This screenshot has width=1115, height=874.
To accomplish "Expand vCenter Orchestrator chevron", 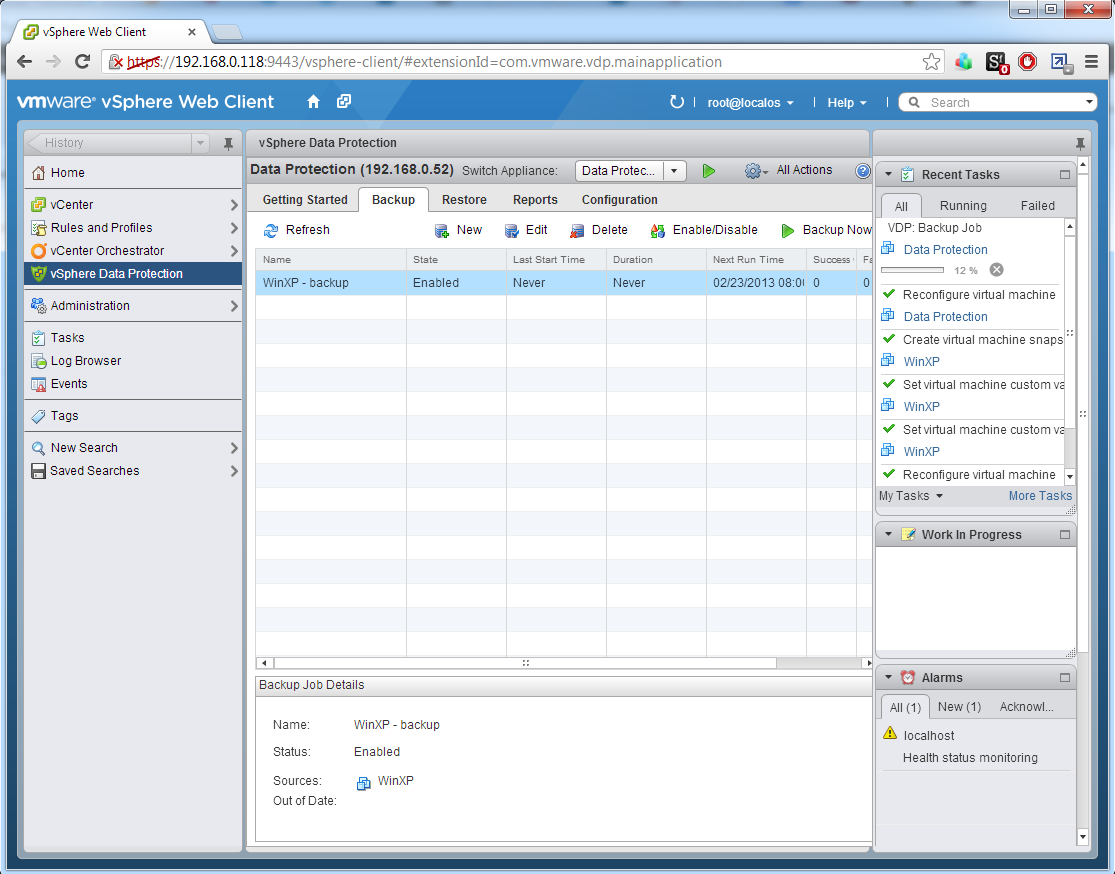I will click(x=234, y=250).
